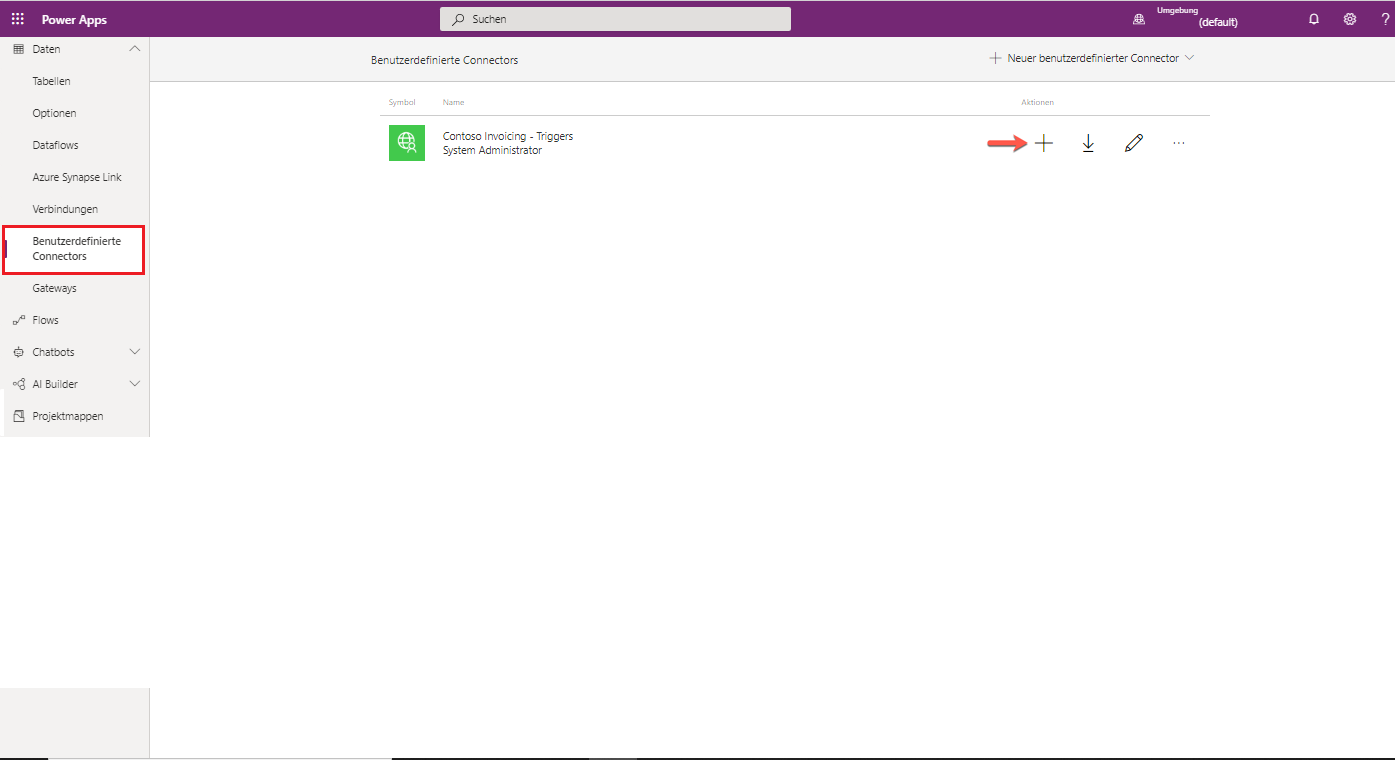Click the green Contoso connector symbol
This screenshot has width=1395, height=760.
[x=406, y=143]
